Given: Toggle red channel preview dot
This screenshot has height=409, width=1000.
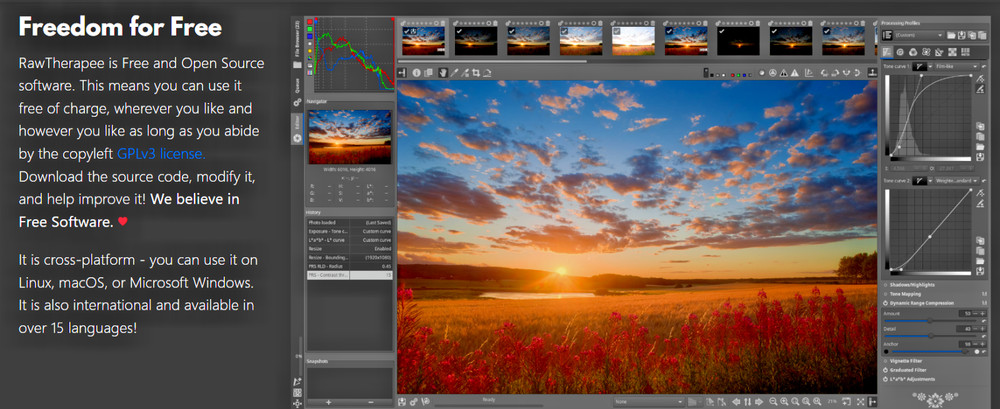Looking at the screenshot, I should pyautogui.click(x=733, y=75).
